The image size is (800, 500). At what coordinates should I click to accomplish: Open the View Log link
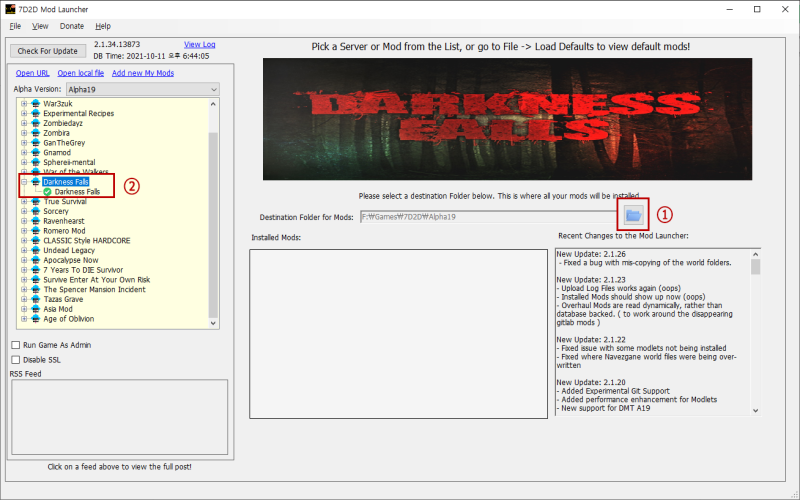(x=199, y=44)
